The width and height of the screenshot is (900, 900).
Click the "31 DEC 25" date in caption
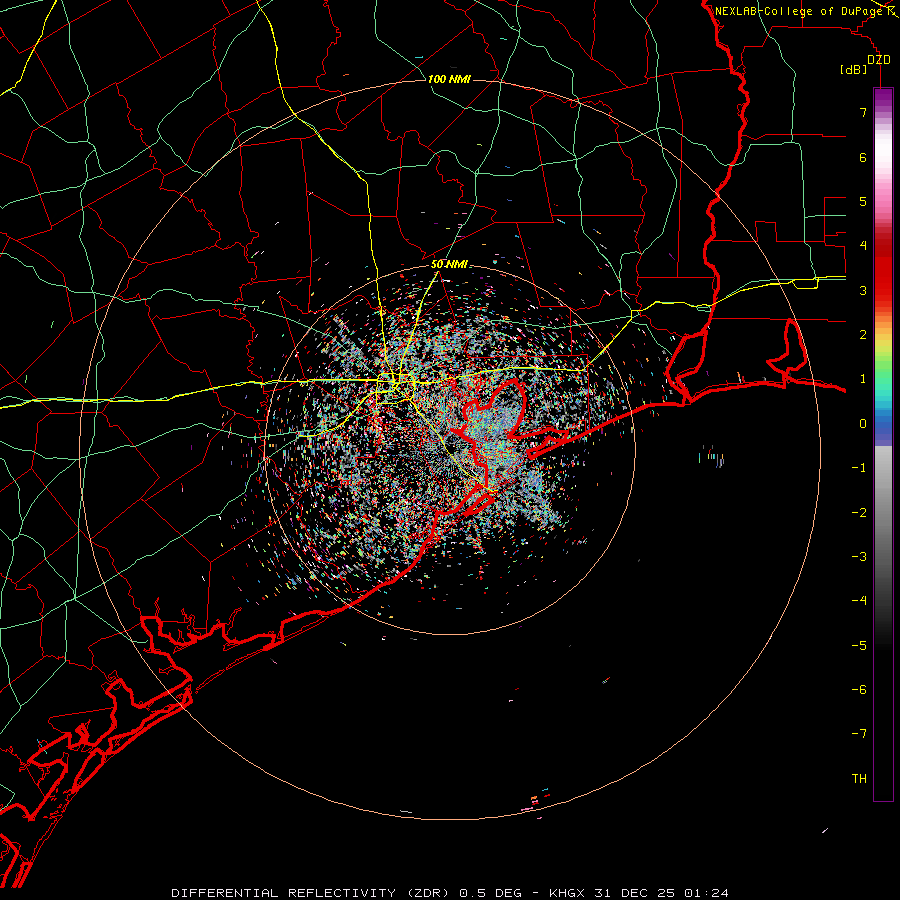633,893
